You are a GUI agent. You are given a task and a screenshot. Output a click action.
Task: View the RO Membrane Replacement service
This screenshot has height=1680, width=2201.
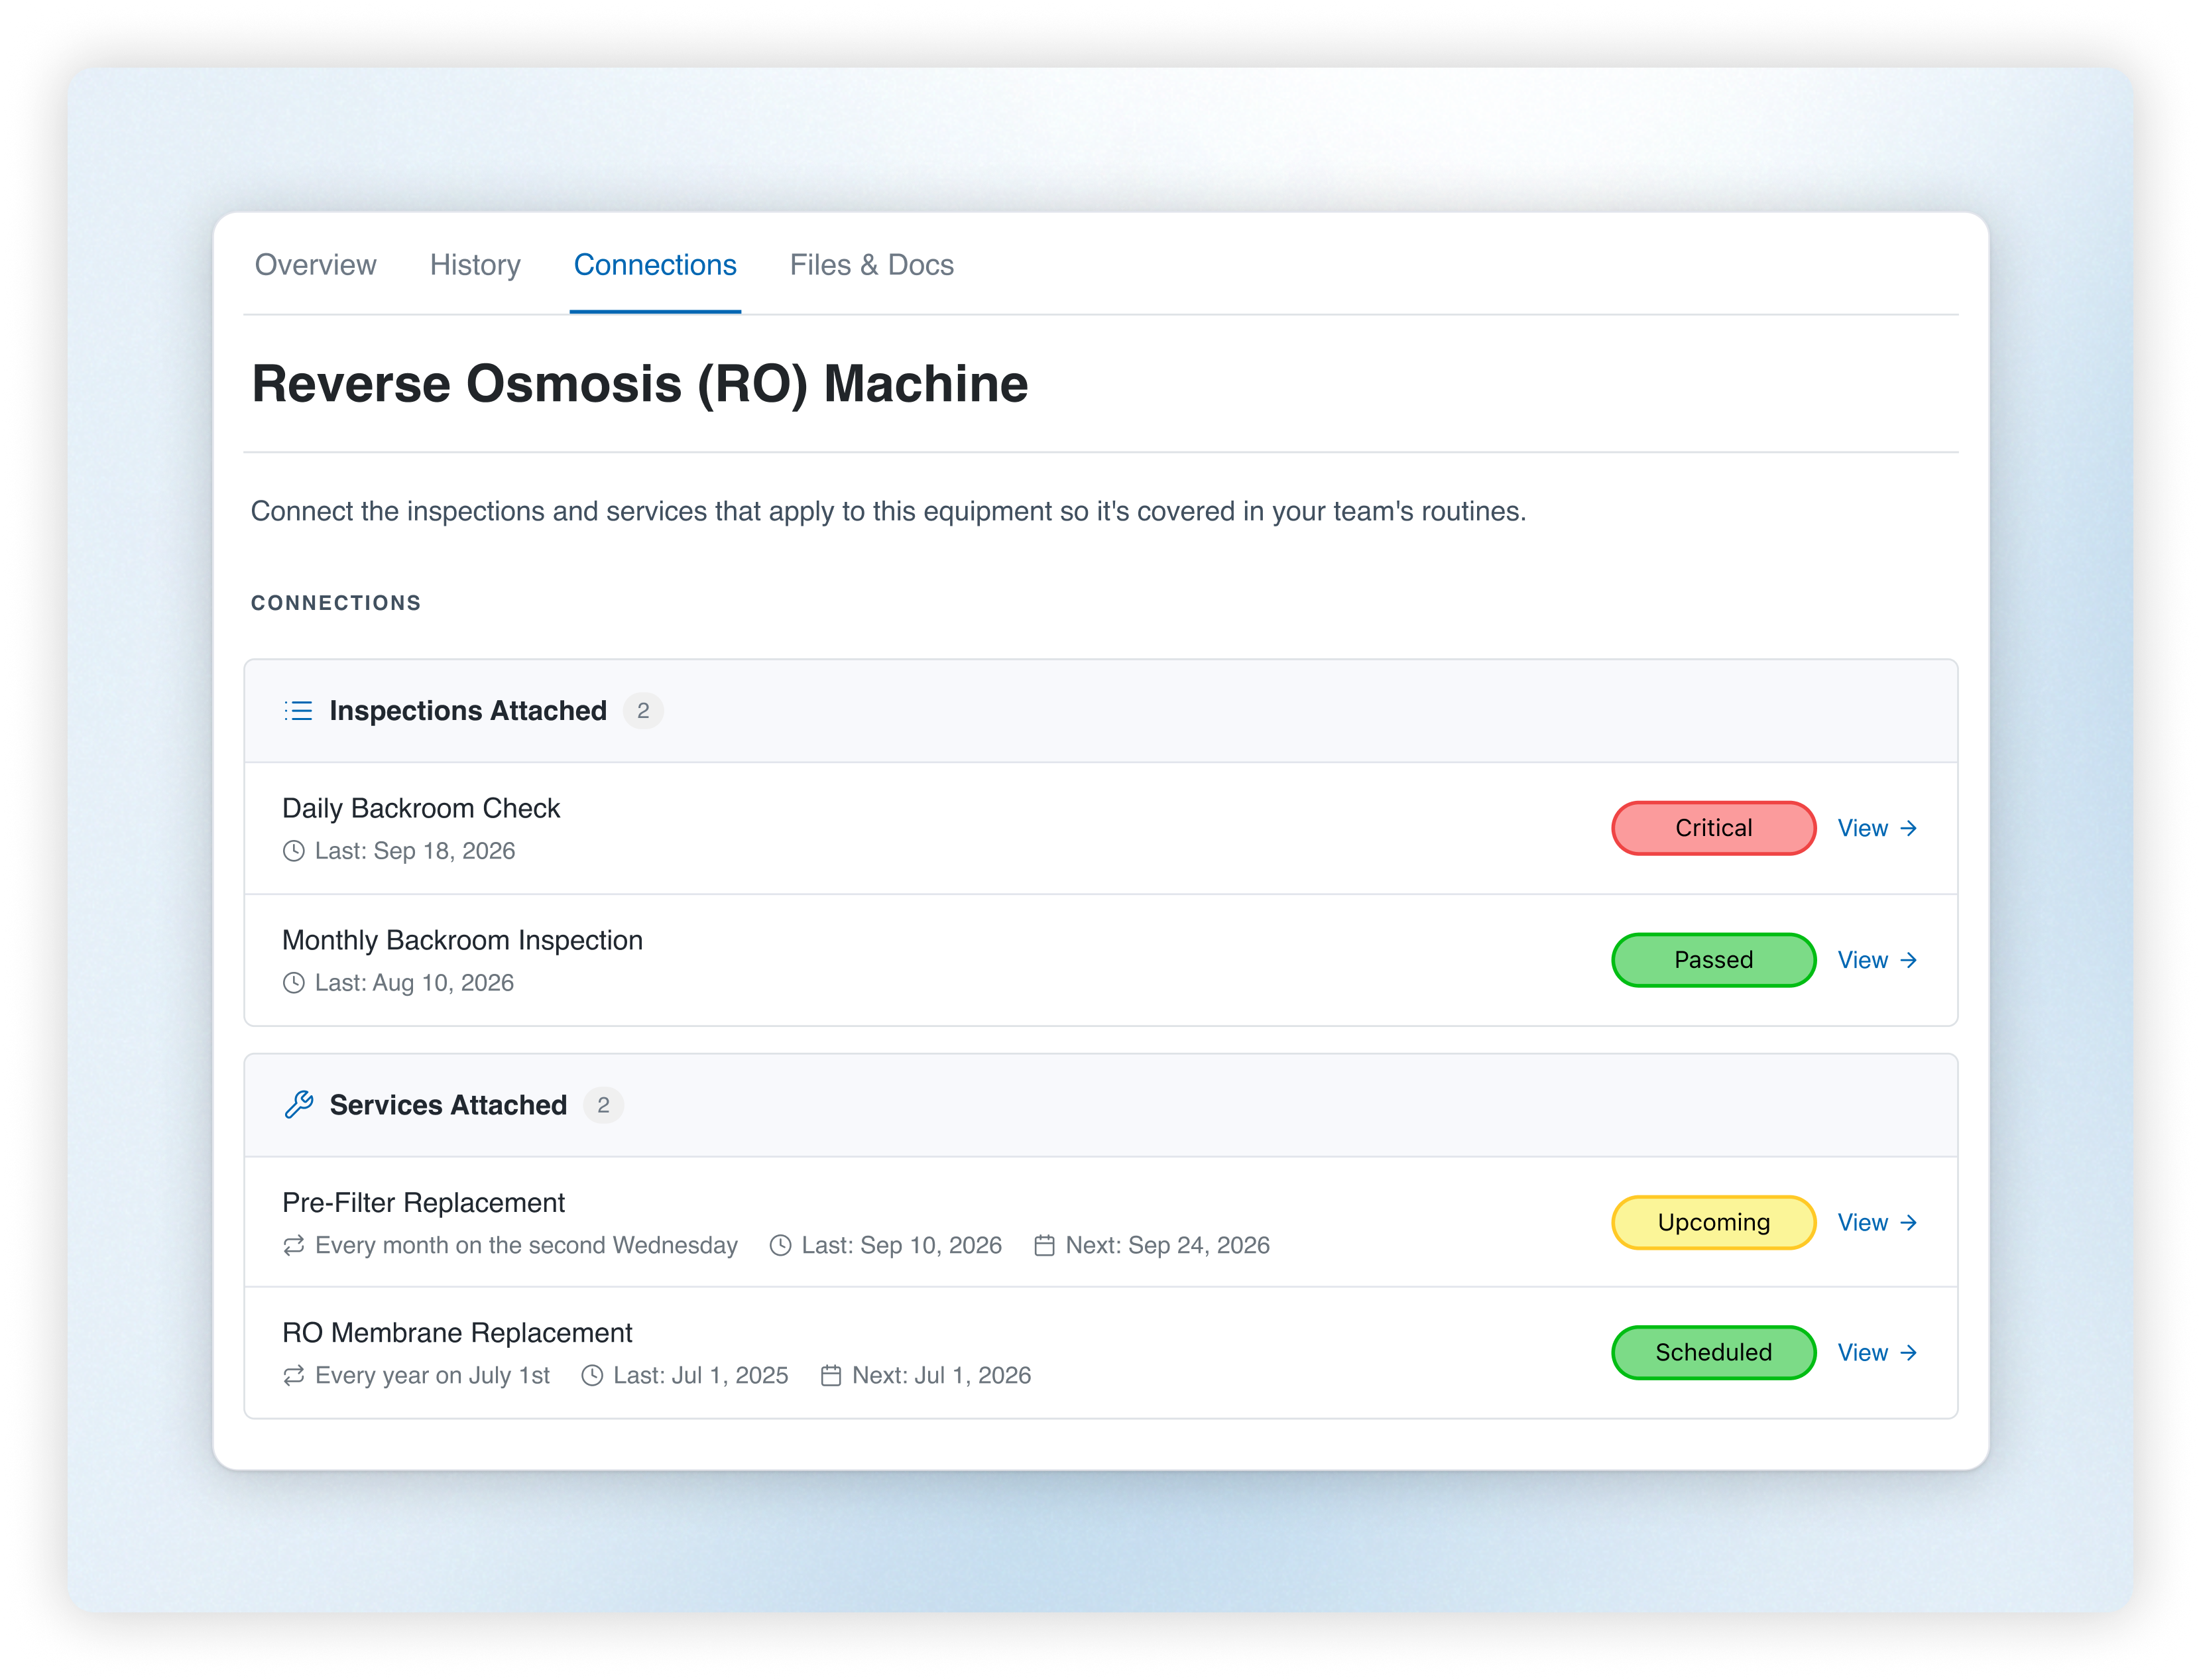(1877, 1353)
